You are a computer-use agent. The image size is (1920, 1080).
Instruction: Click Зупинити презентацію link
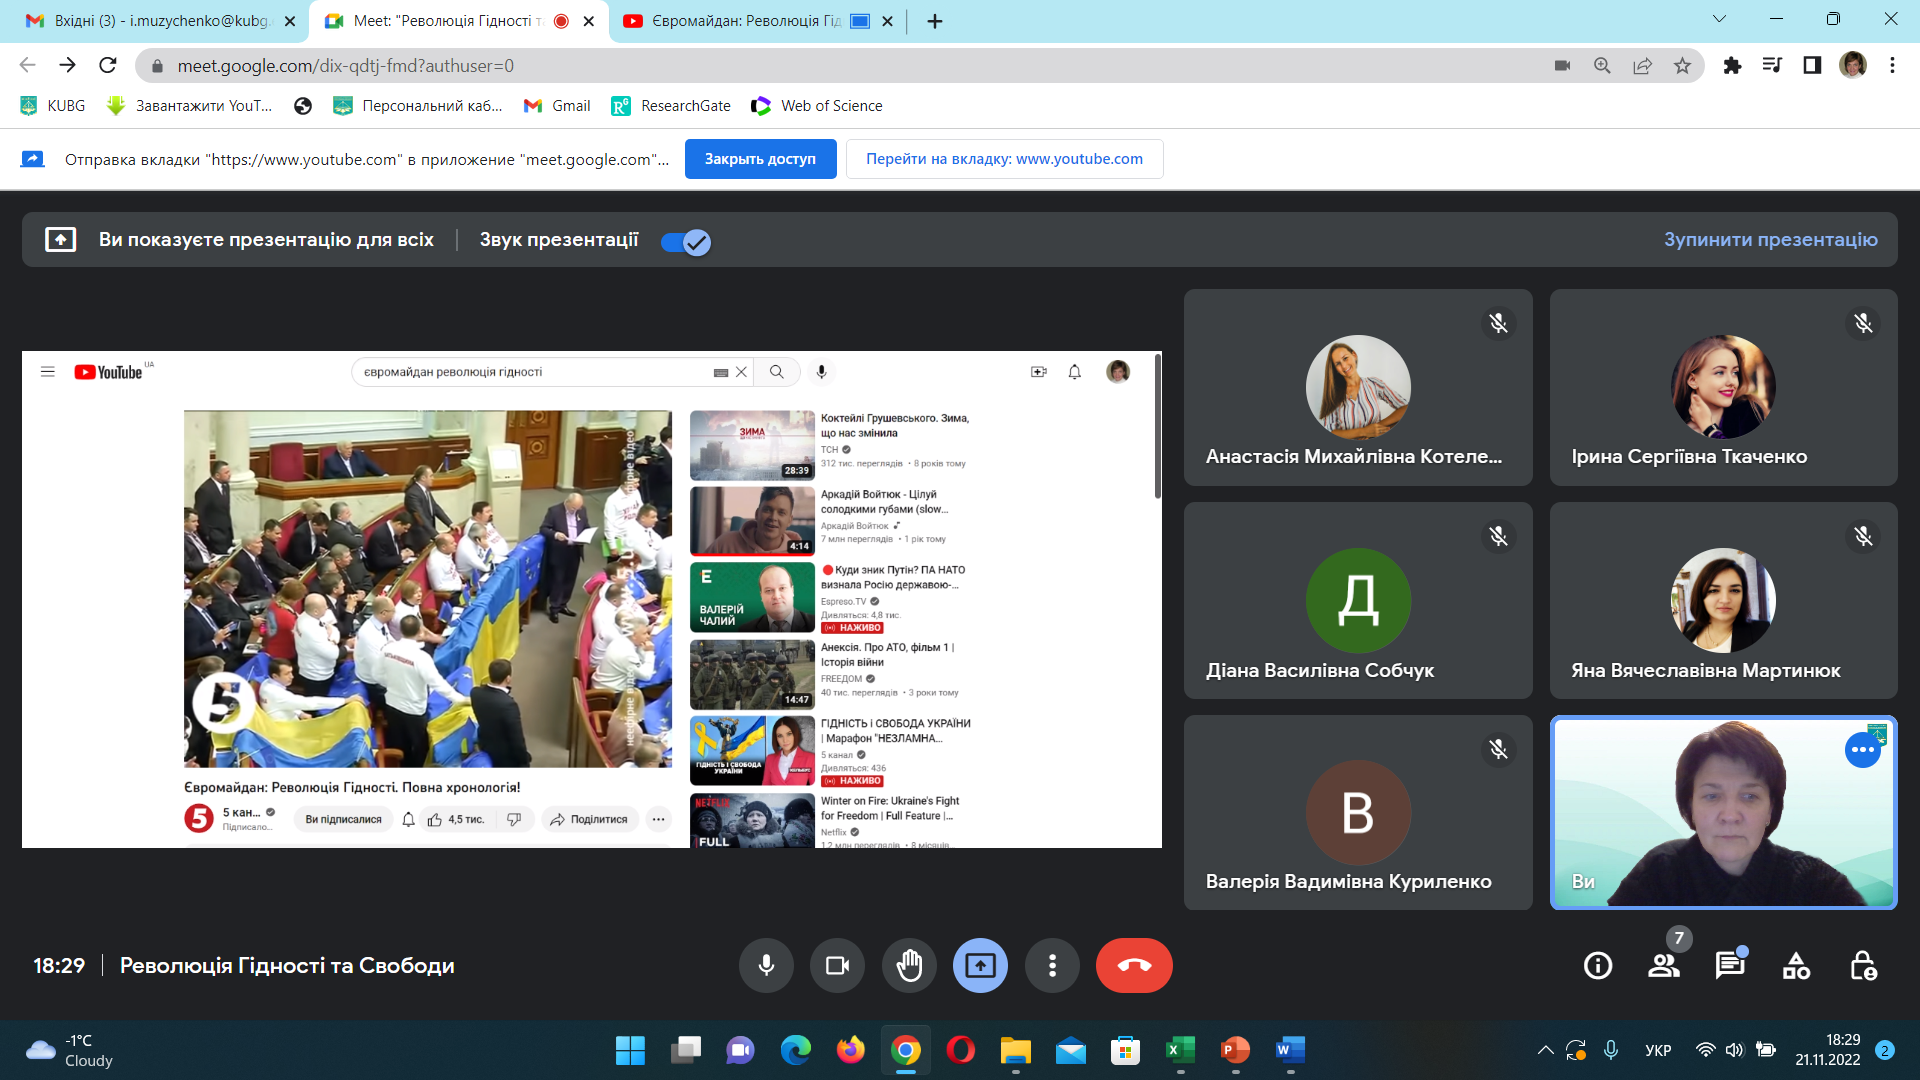(1770, 240)
